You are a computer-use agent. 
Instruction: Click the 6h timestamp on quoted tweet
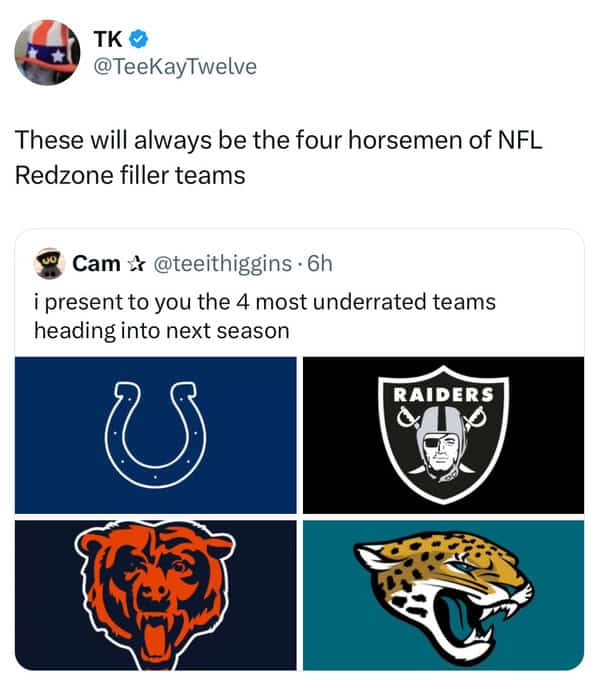pos(320,264)
